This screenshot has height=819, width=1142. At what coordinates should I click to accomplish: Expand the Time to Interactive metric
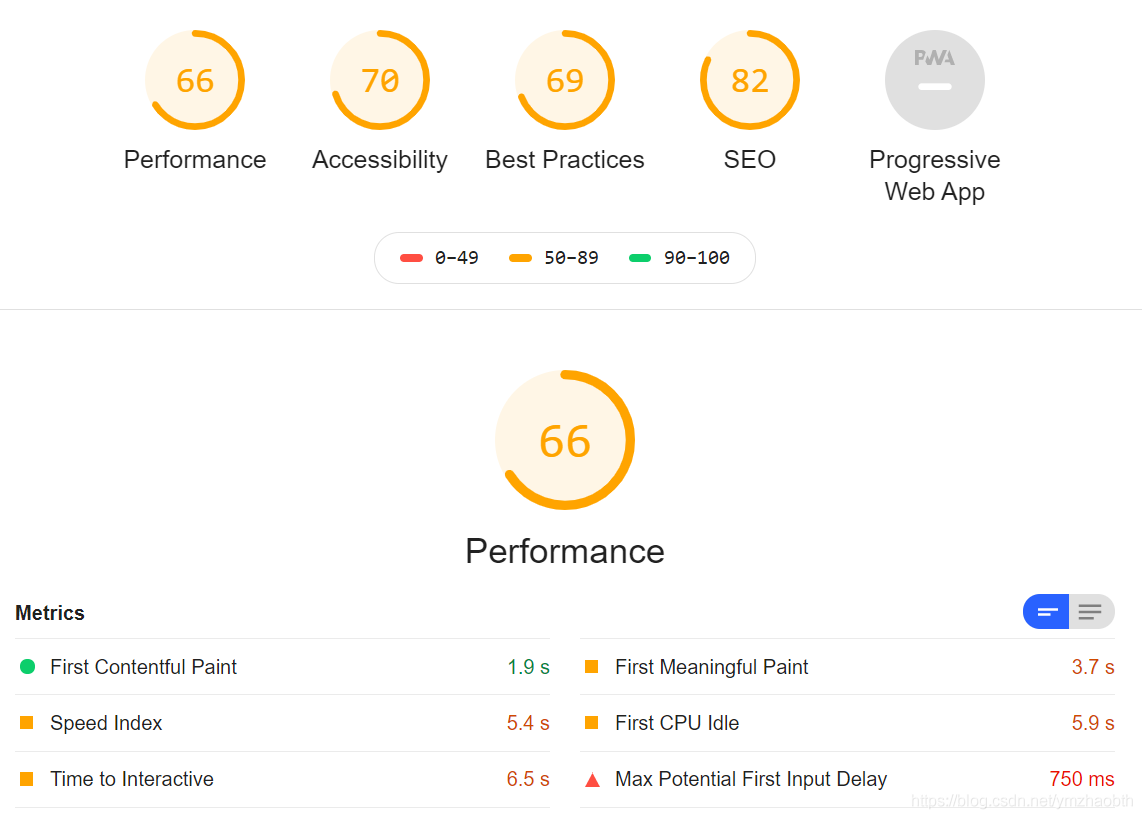pos(283,779)
